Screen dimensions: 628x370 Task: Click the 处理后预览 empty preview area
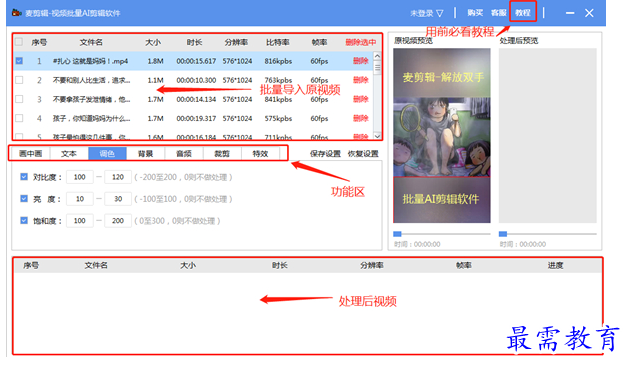[x=547, y=135]
